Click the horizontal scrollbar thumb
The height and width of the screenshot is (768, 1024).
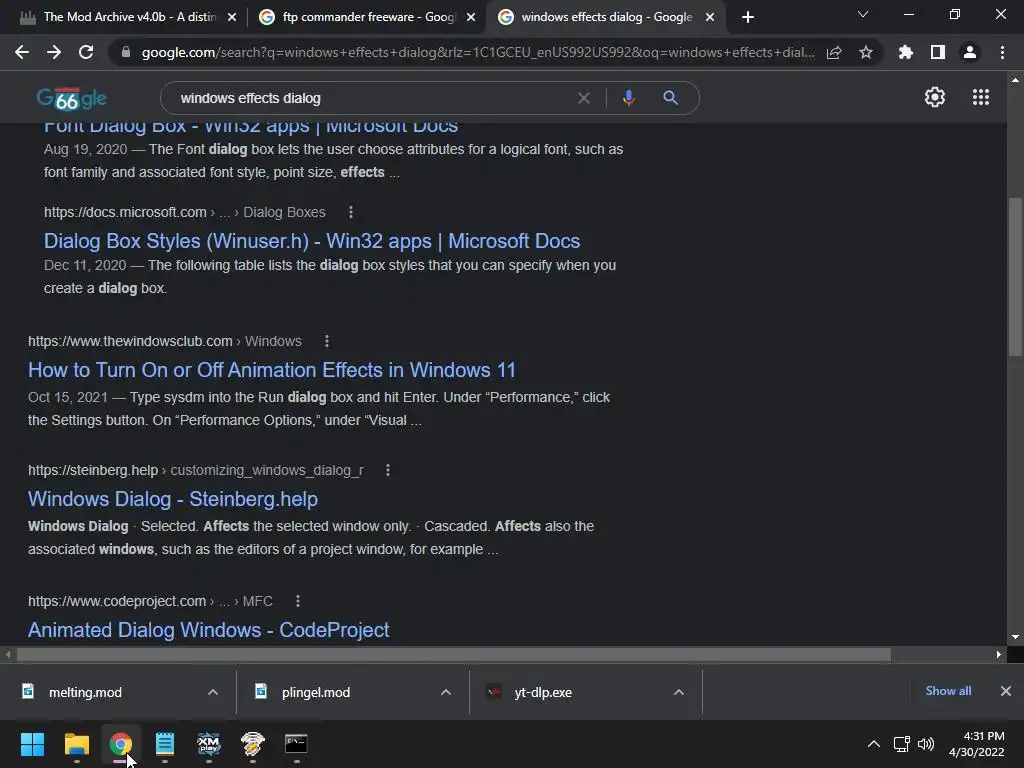click(x=454, y=654)
